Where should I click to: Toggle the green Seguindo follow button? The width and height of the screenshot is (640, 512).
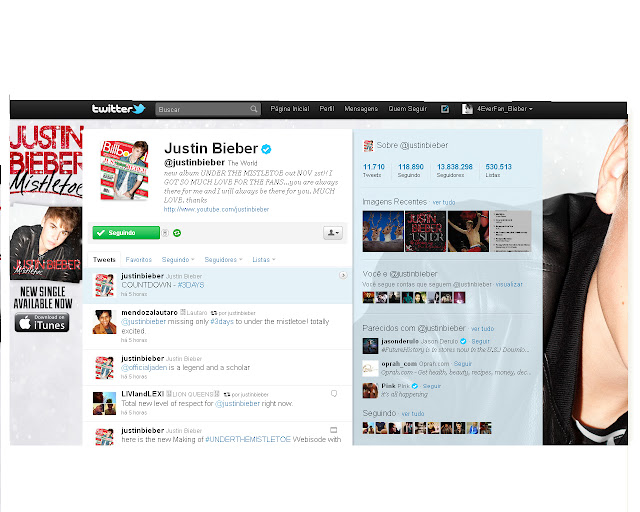(x=126, y=233)
